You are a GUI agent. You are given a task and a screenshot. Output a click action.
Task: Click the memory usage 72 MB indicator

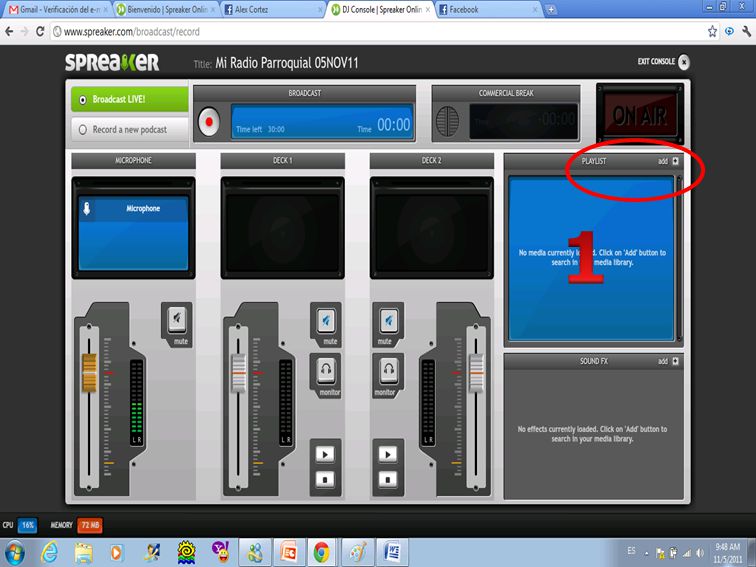(x=90, y=525)
